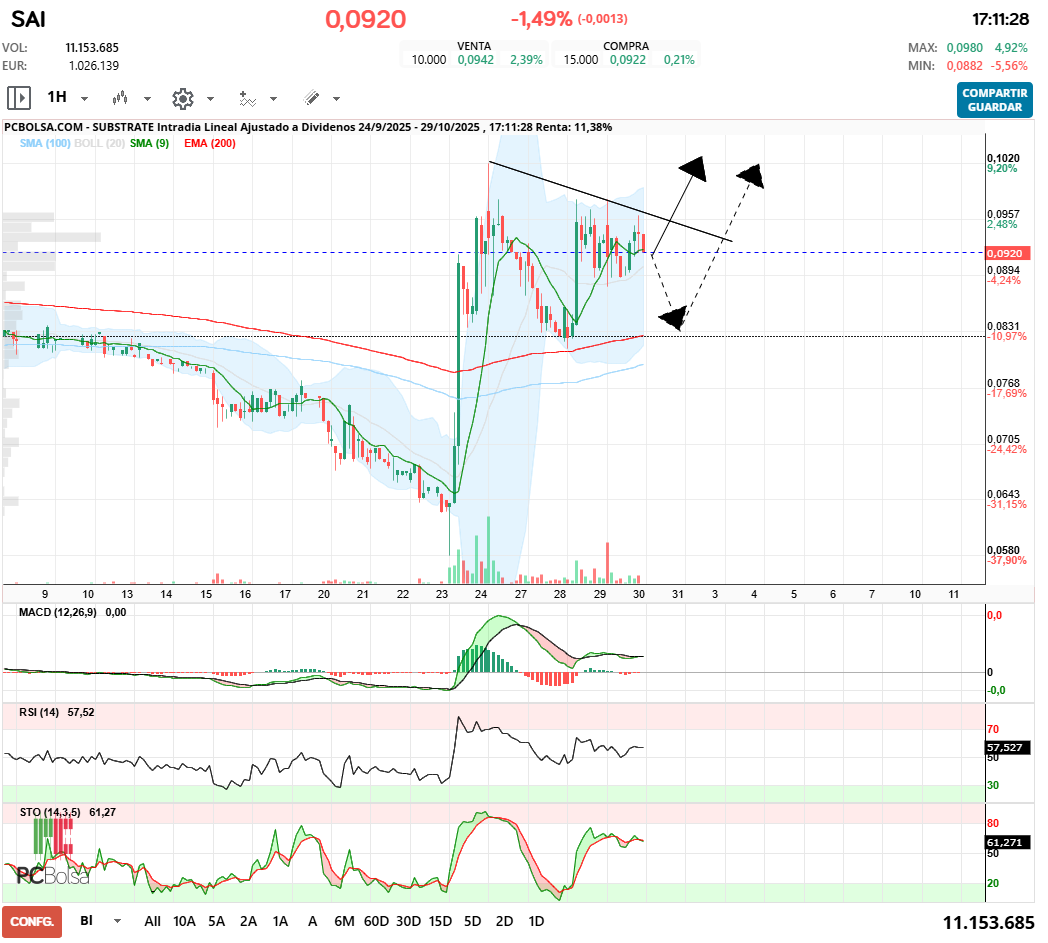Click the MIN value 0,0882

[964, 65]
